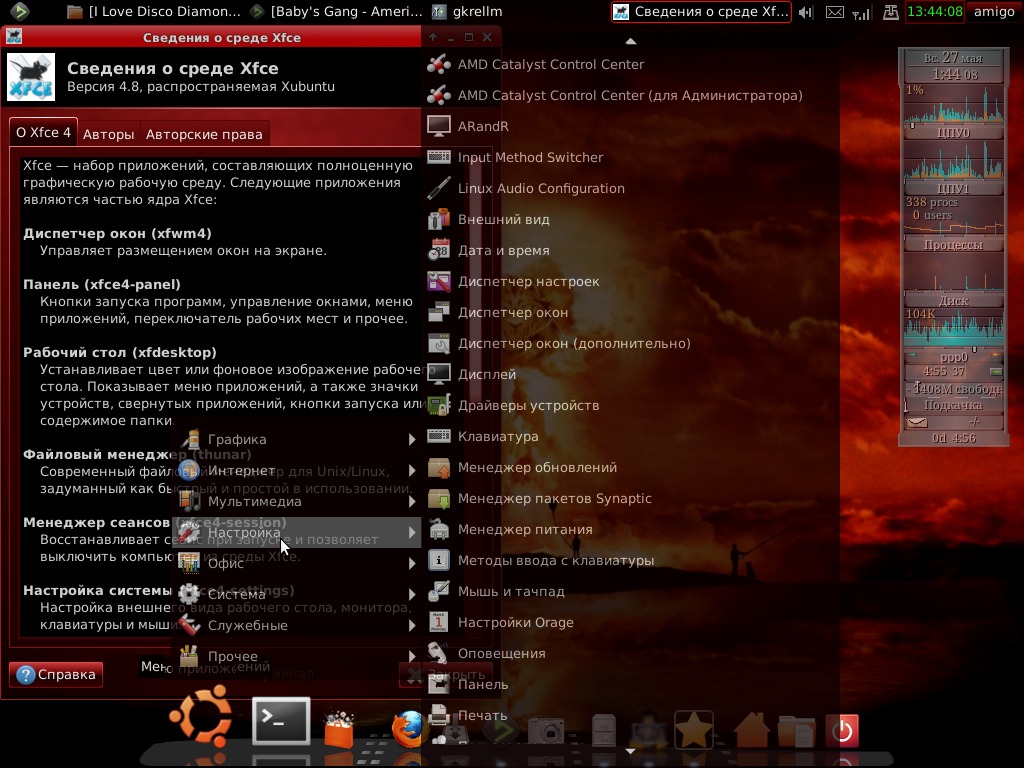The image size is (1024, 768).
Task: Open Менеджер пакетов Synaptic
Action: [630, 498]
